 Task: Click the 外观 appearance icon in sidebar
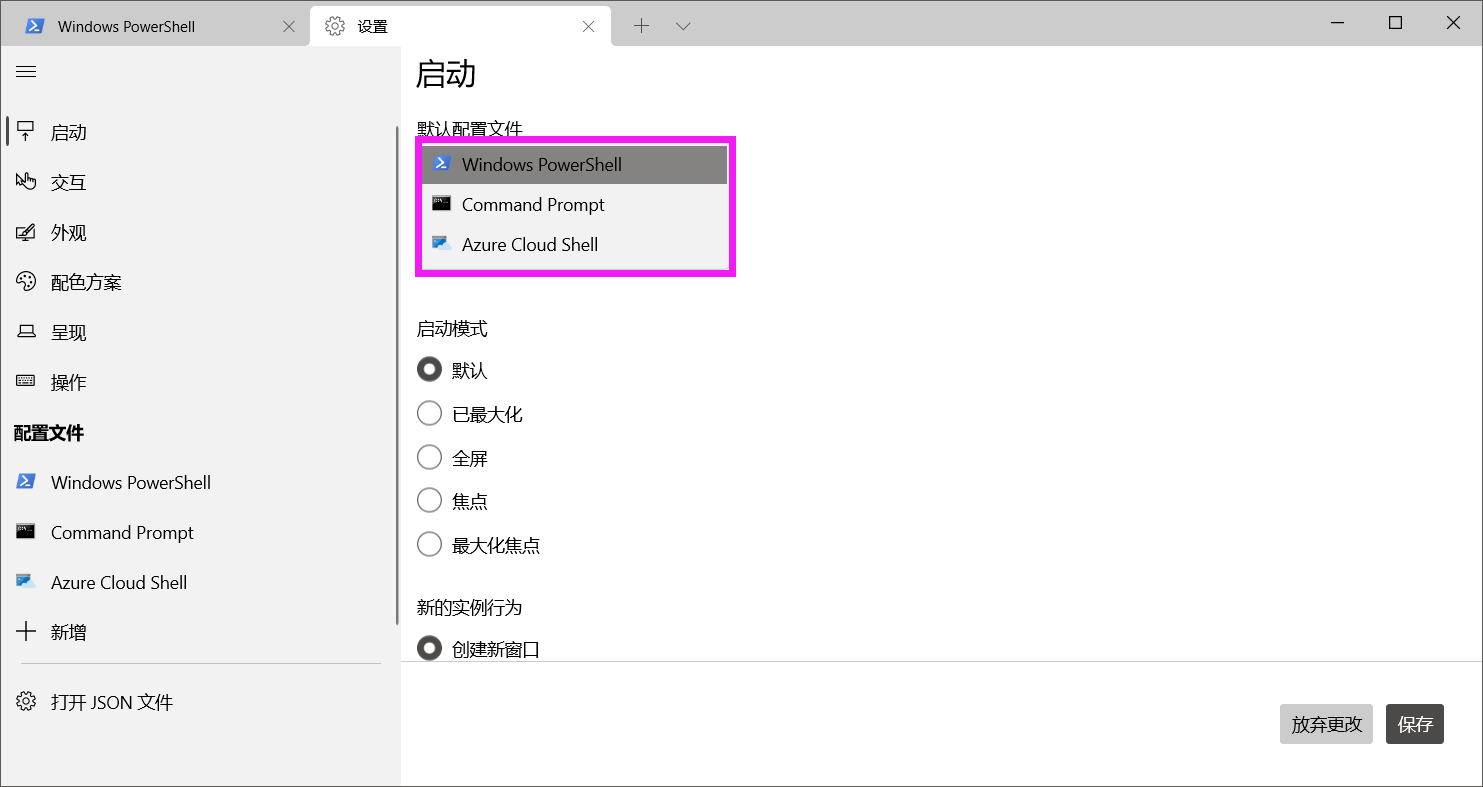26,232
